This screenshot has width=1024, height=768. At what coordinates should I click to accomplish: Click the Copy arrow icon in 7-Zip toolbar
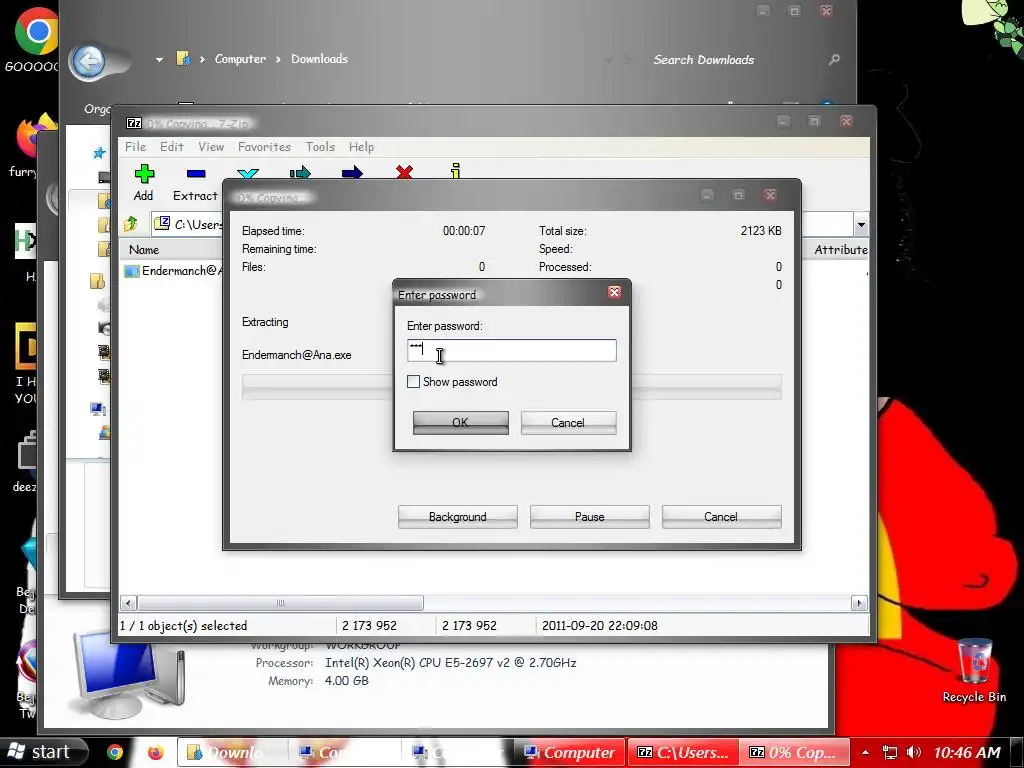(x=300, y=172)
